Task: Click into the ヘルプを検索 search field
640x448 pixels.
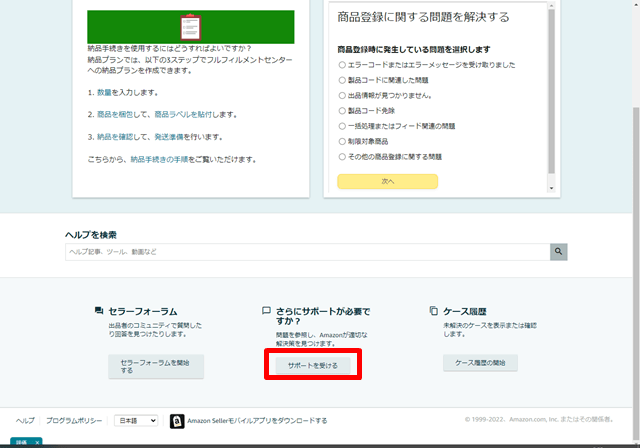Action: (x=306, y=252)
